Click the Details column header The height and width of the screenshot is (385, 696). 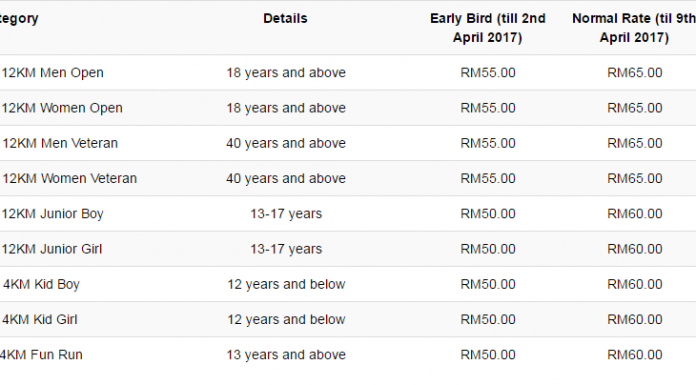click(285, 19)
